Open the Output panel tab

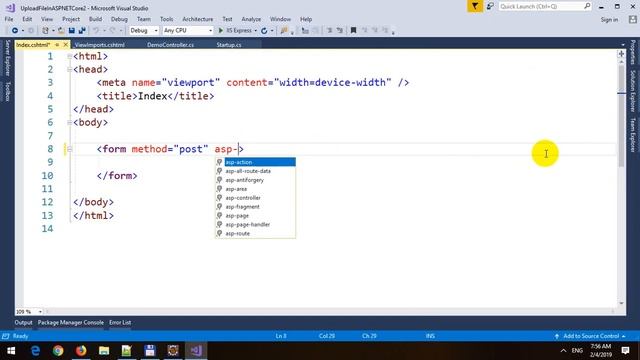(23, 322)
